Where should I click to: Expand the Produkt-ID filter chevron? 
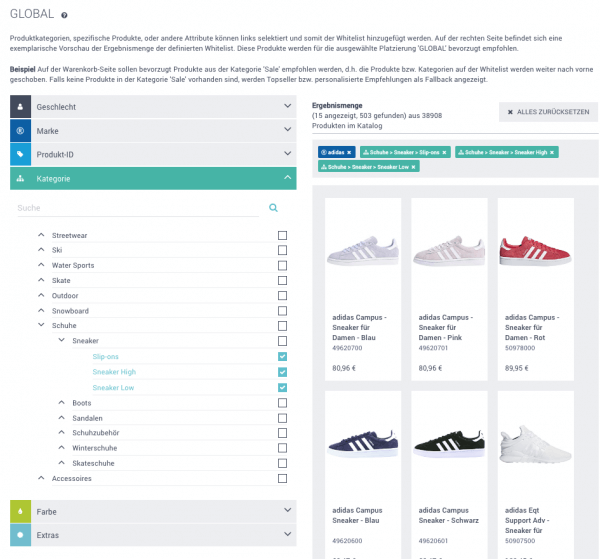click(287, 153)
